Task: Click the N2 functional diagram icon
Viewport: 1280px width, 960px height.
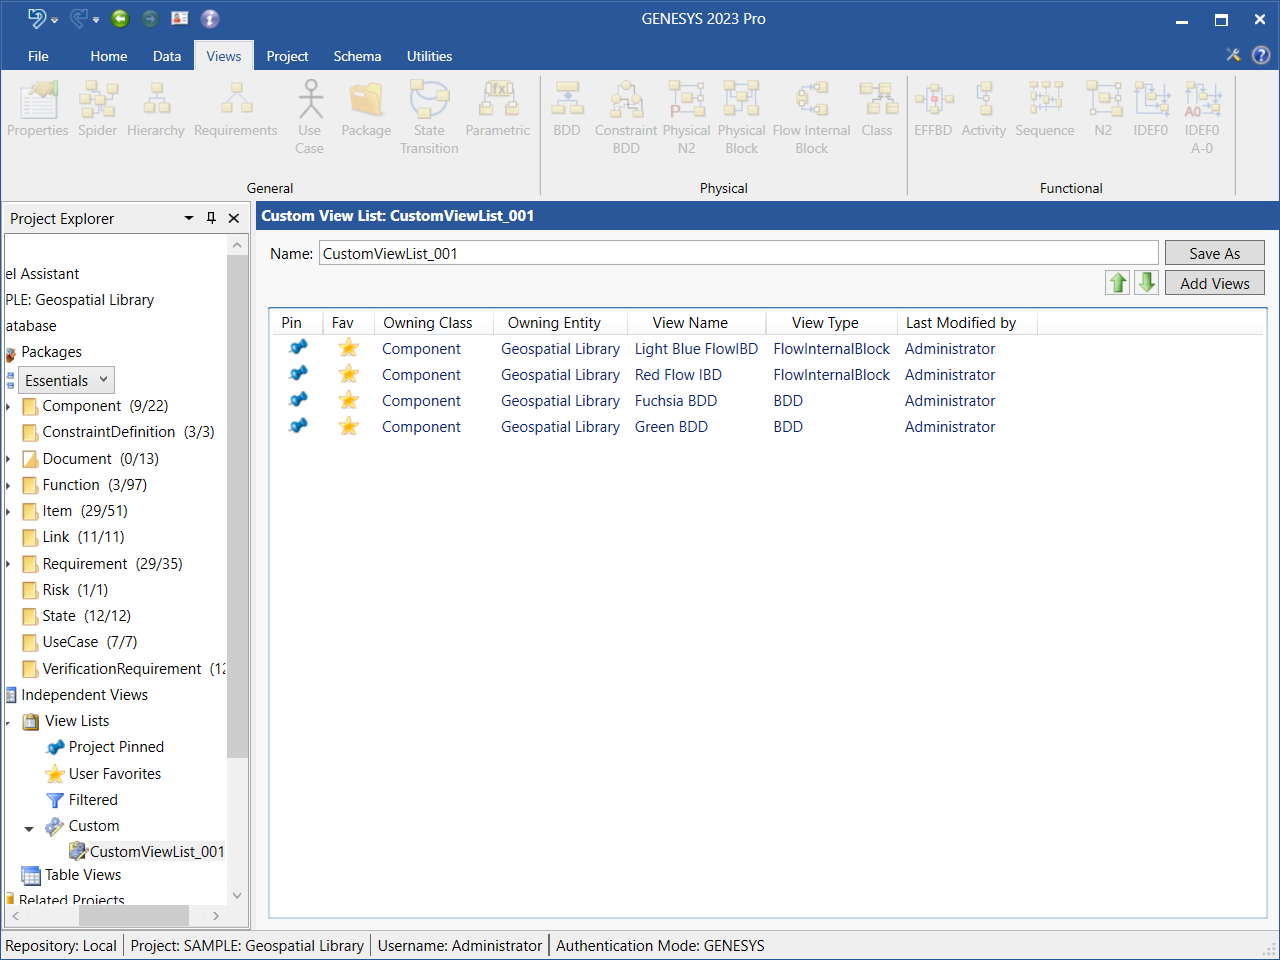Action: pyautogui.click(x=1103, y=111)
